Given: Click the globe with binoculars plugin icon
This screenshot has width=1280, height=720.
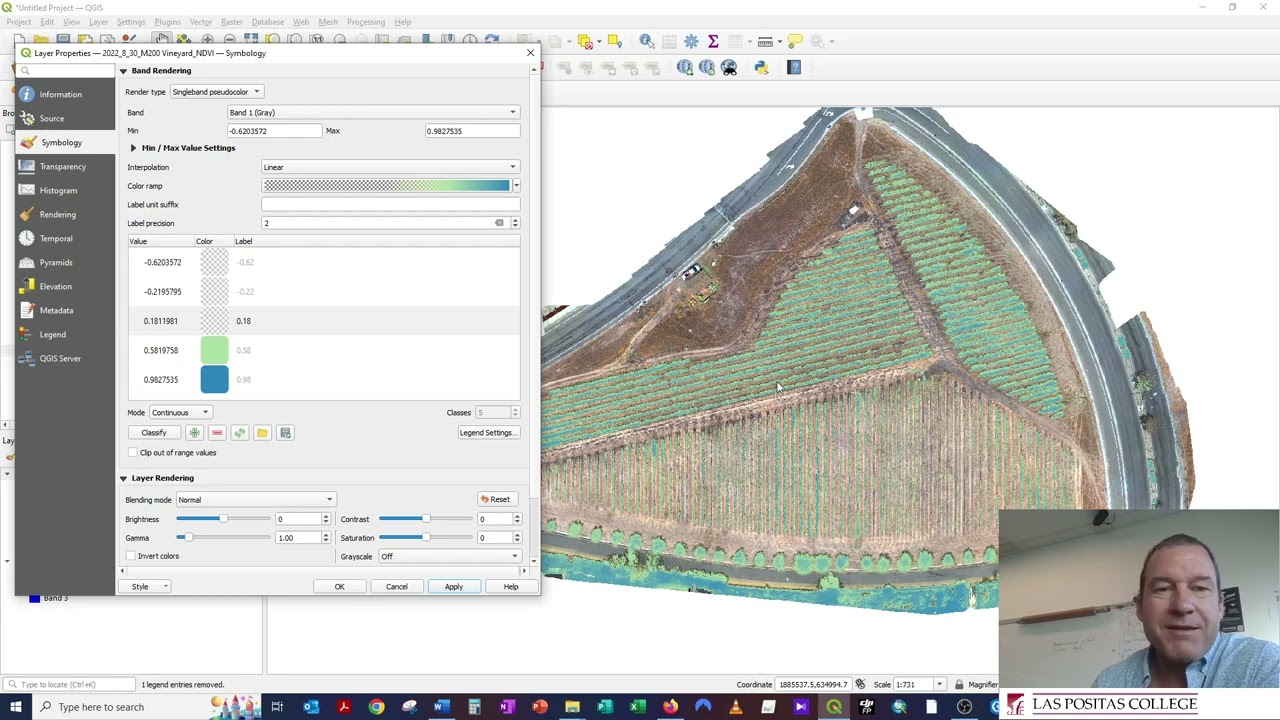Looking at the screenshot, I should (729, 67).
